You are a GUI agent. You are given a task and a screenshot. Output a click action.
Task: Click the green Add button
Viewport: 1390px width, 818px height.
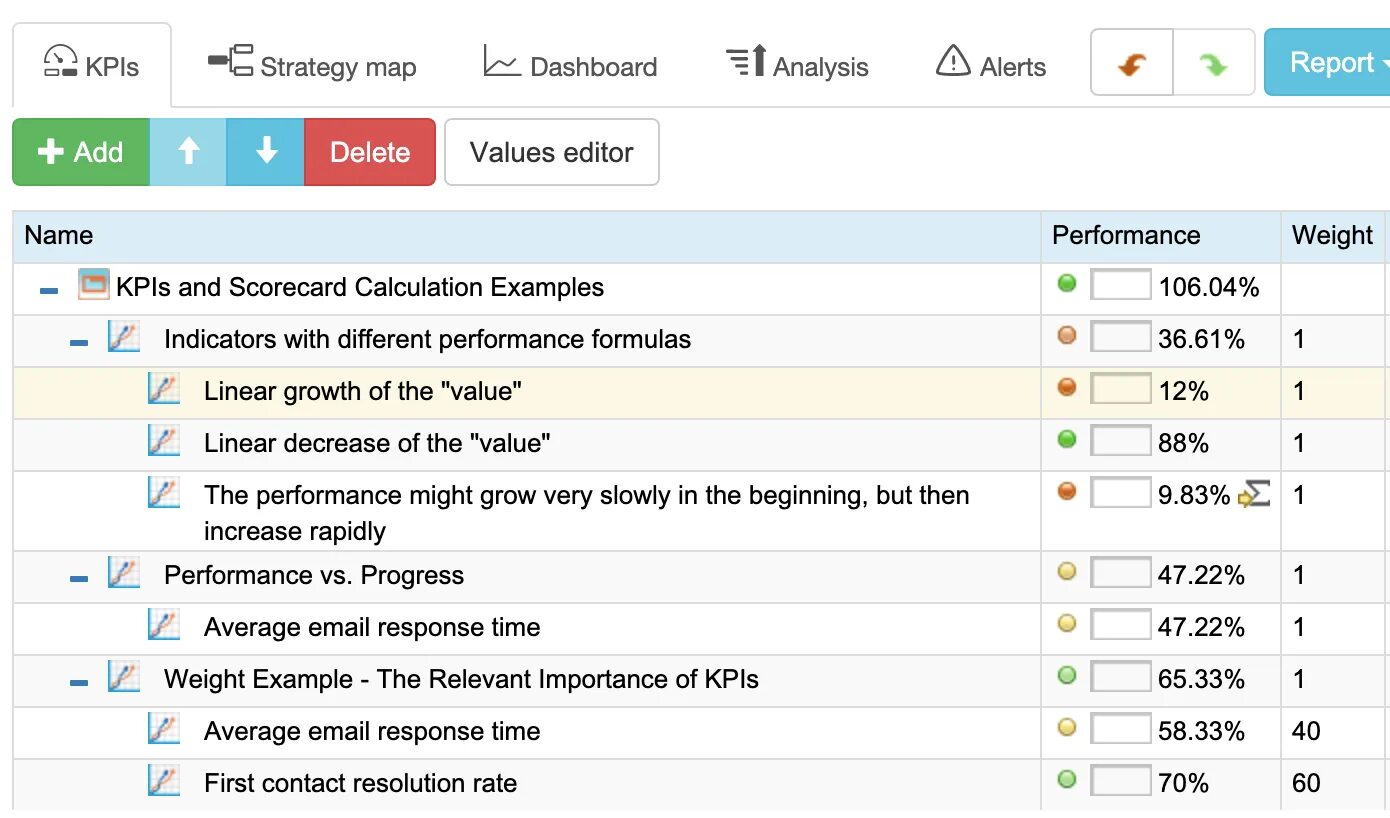pos(81,152)
